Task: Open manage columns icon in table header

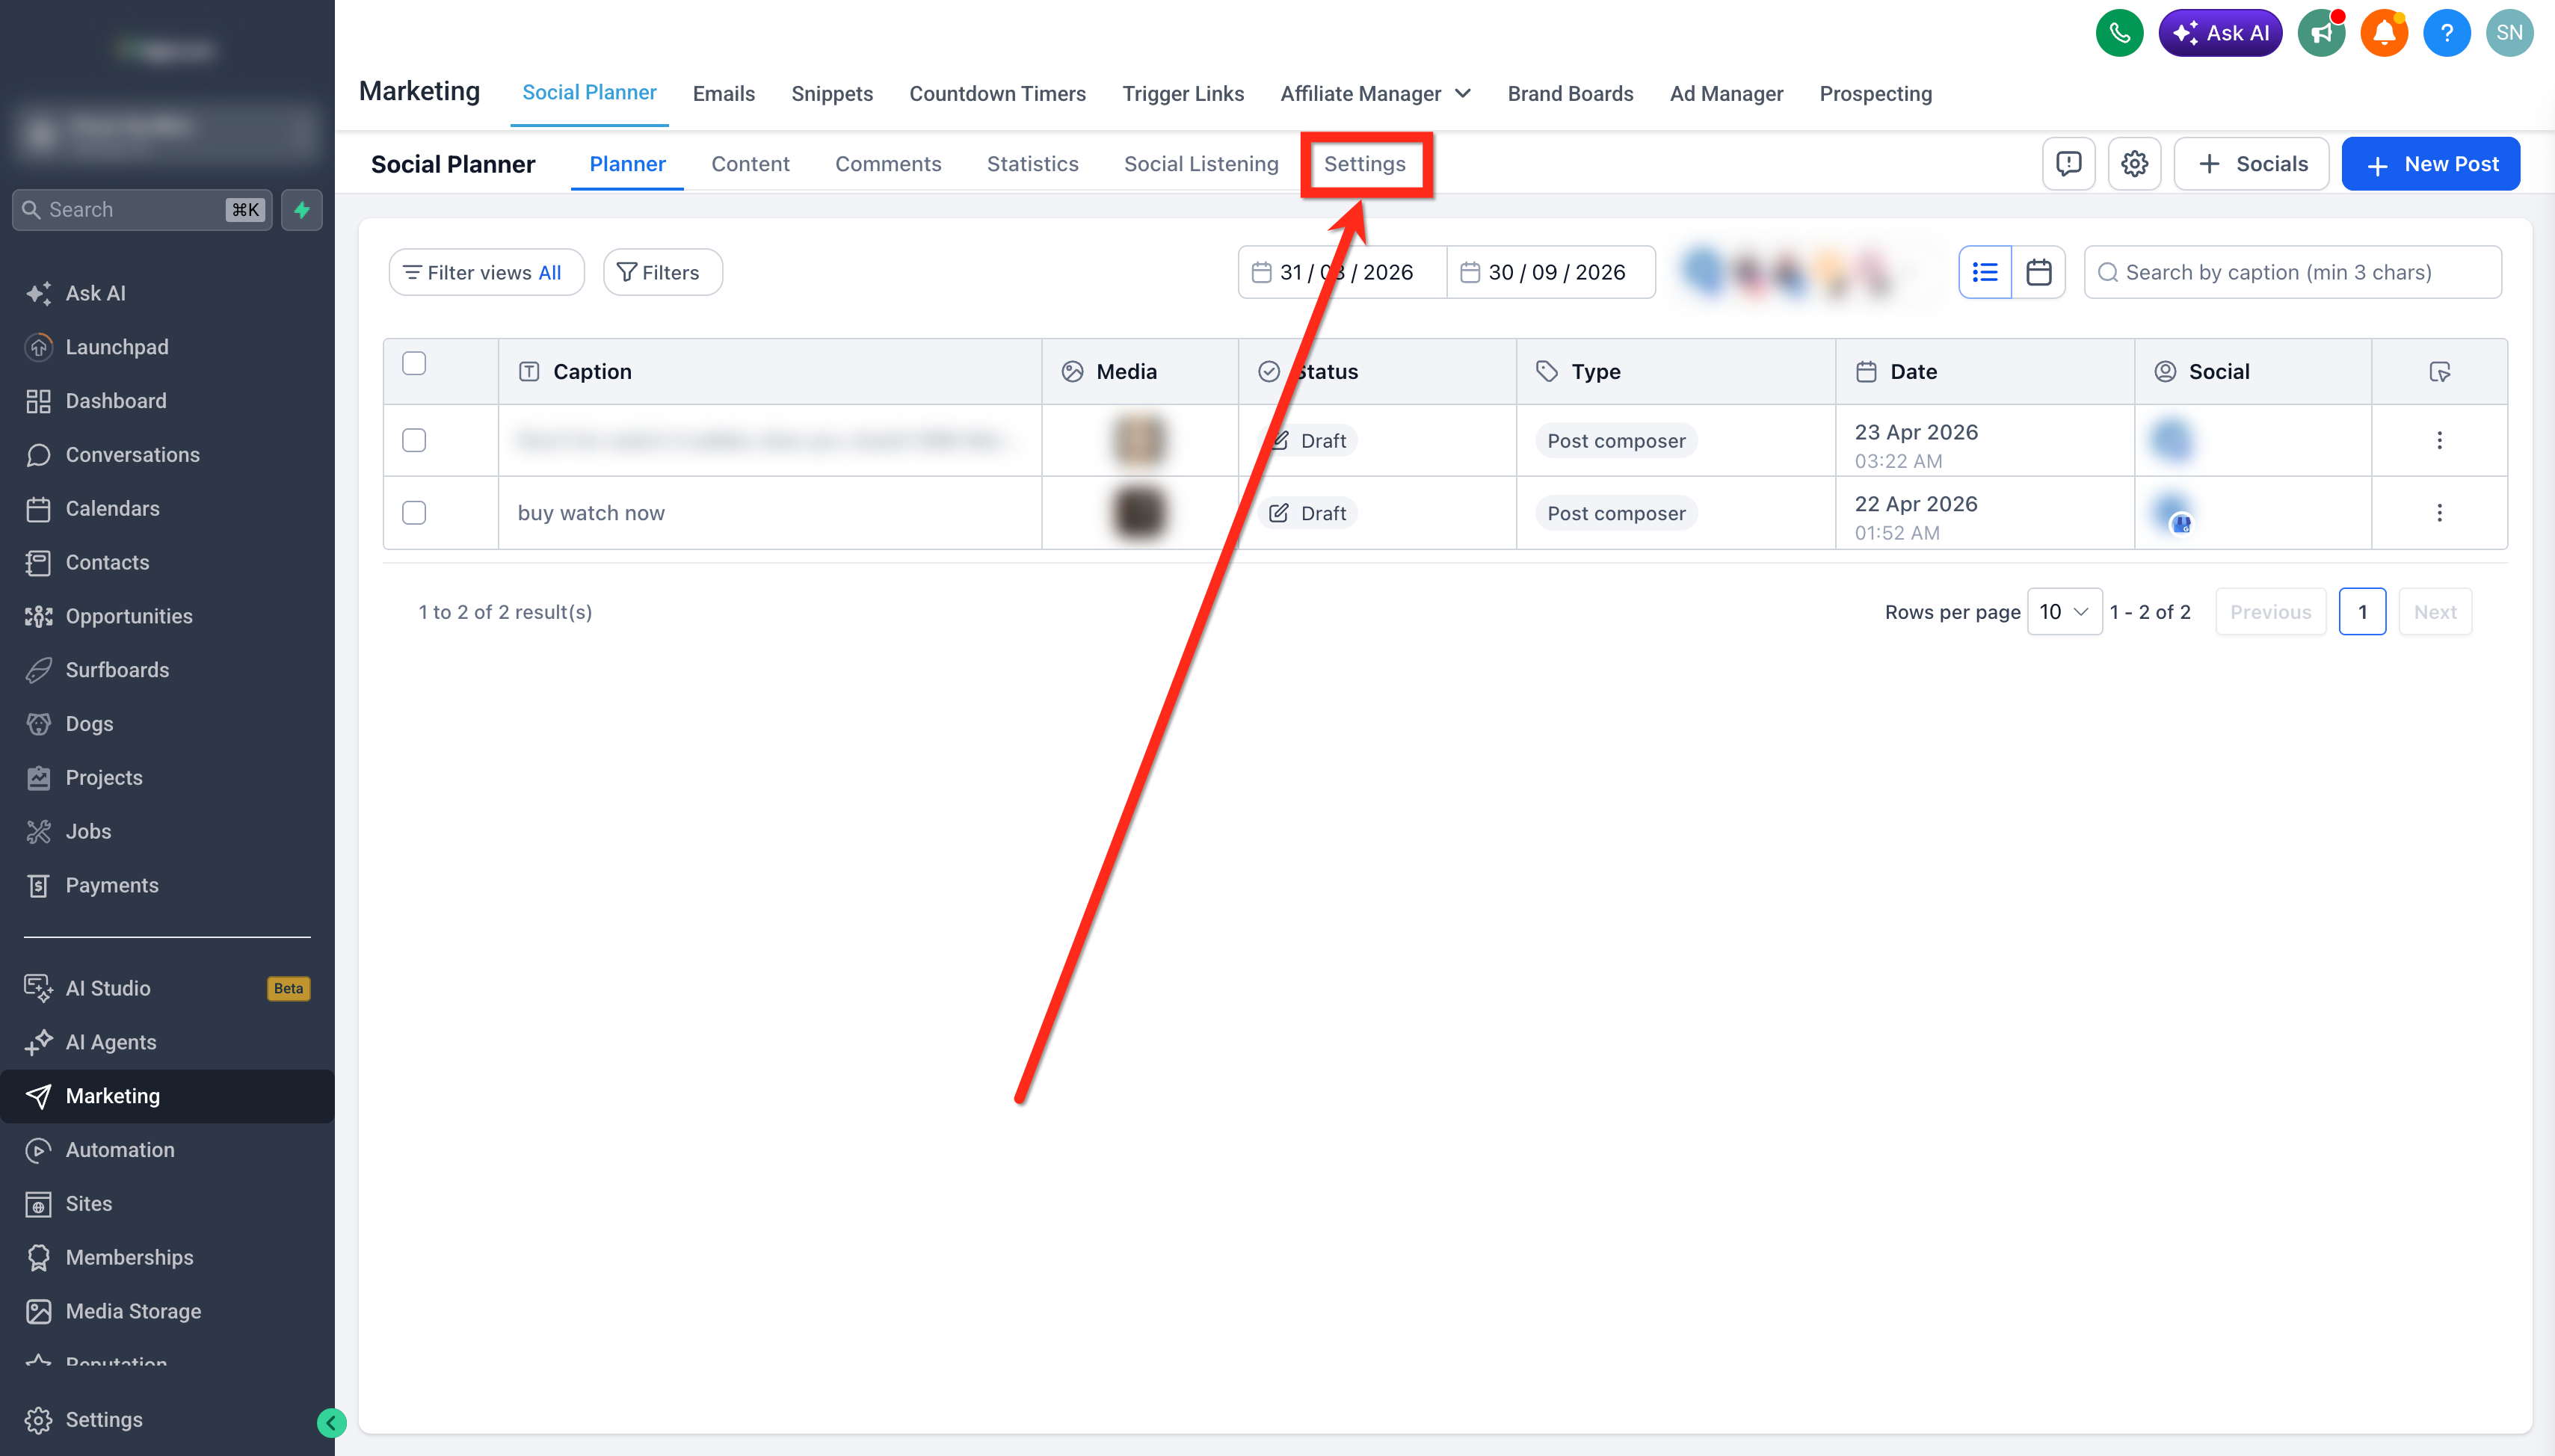Action: pyautogui.click(x=2439, y=372)
